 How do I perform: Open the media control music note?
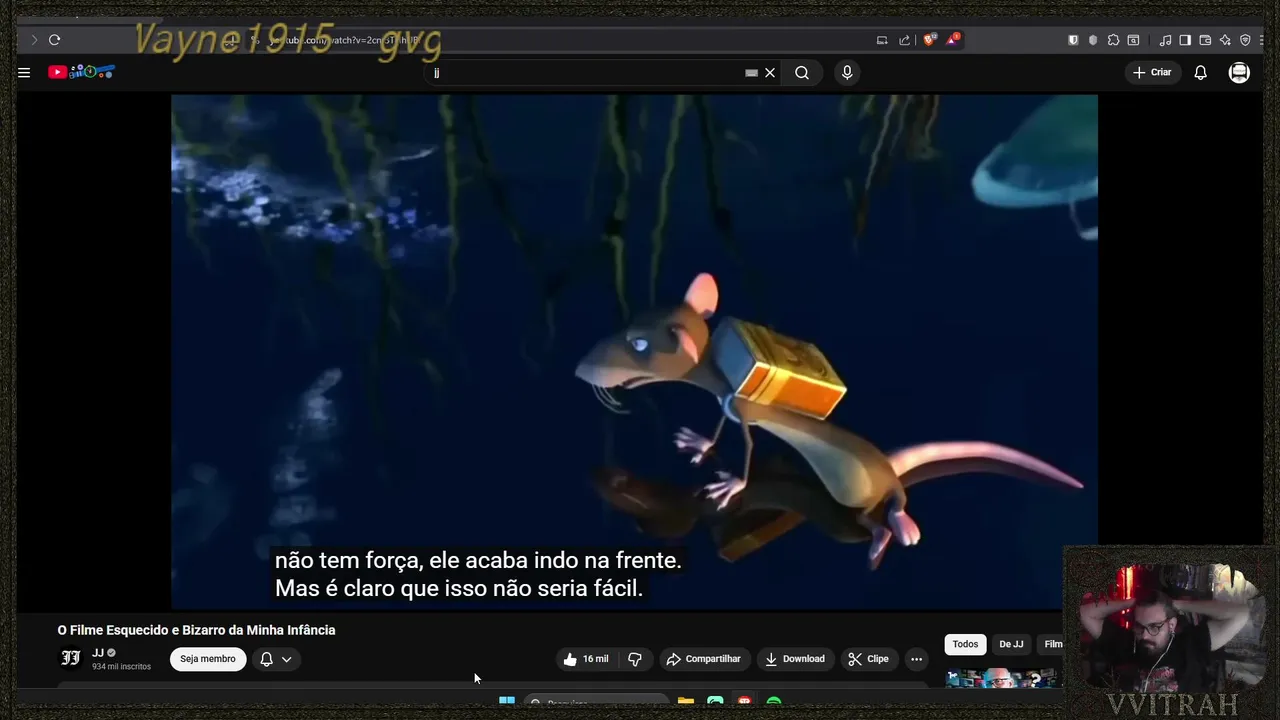(x=1165, y=40)
